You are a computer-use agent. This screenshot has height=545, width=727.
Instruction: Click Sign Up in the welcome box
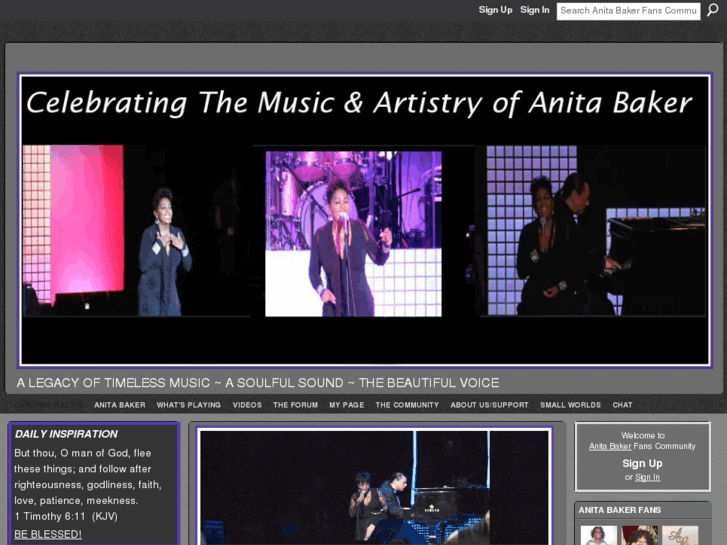(x=642, y=463)
